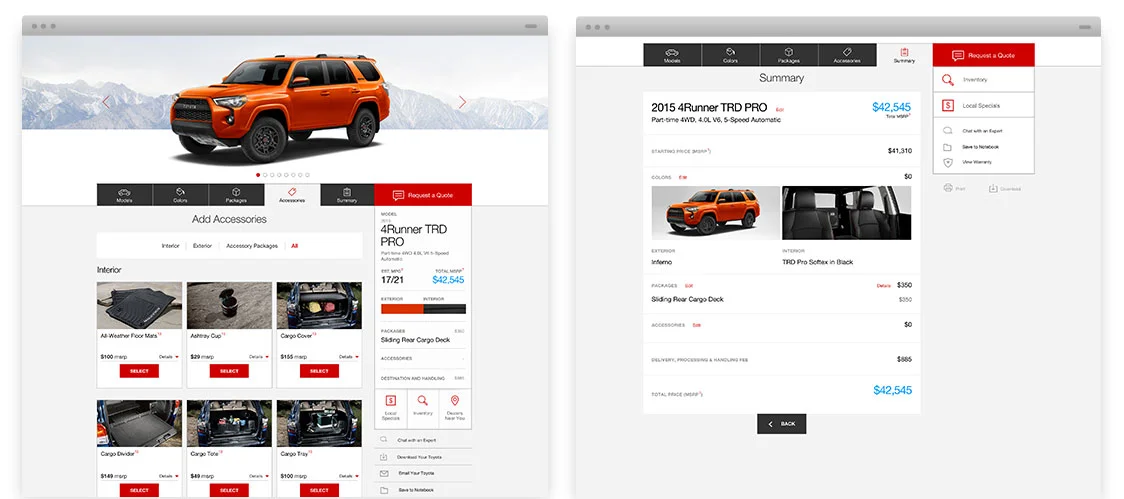
Task: Select the Cargo Tote accessory
Action: point(229,490)
